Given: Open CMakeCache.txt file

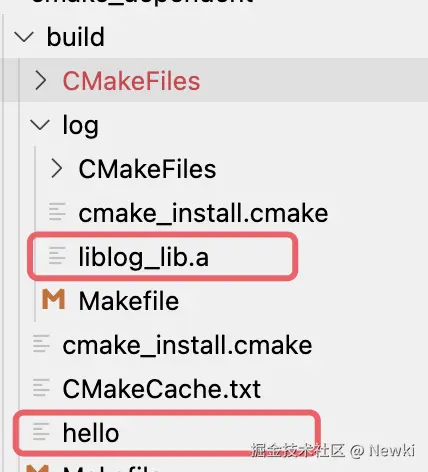Looking at the screenshot, I should click(x=162, y=389).
